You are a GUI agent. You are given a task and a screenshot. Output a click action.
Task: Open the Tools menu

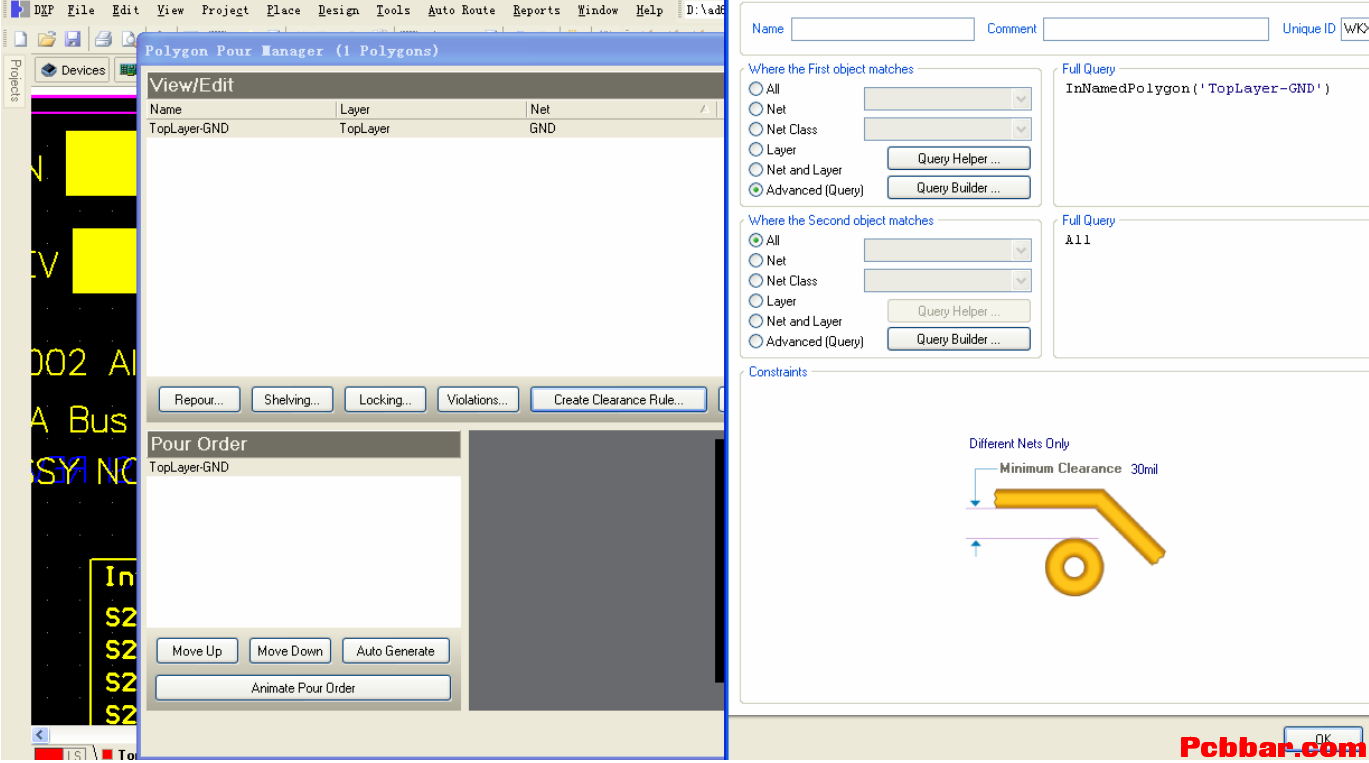pos(393,10)
